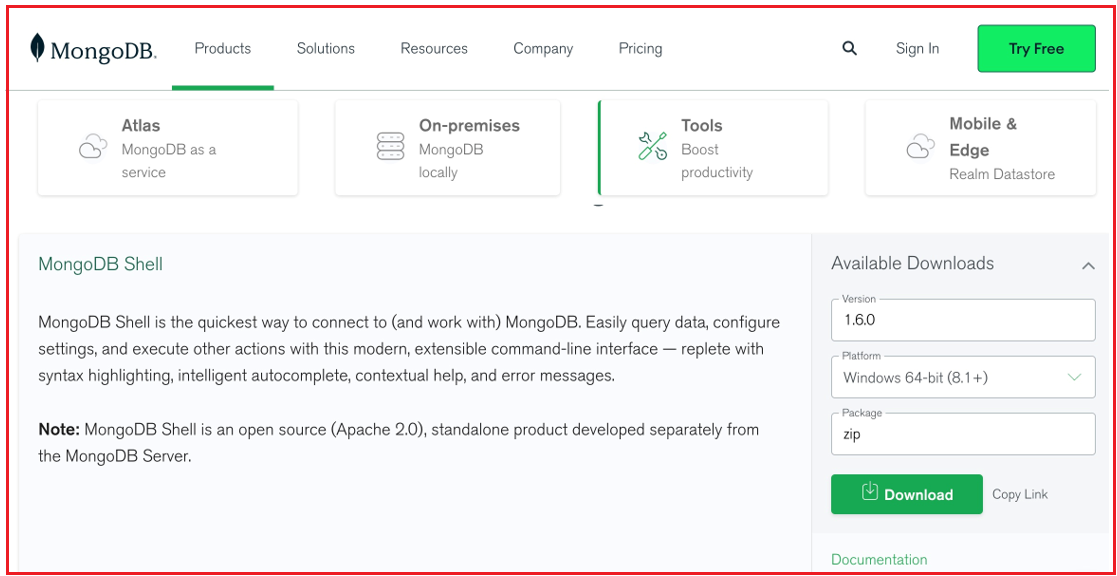The image size is (1117, 576).
Task: Open the Products menu
Action: [x=223, y=48]
